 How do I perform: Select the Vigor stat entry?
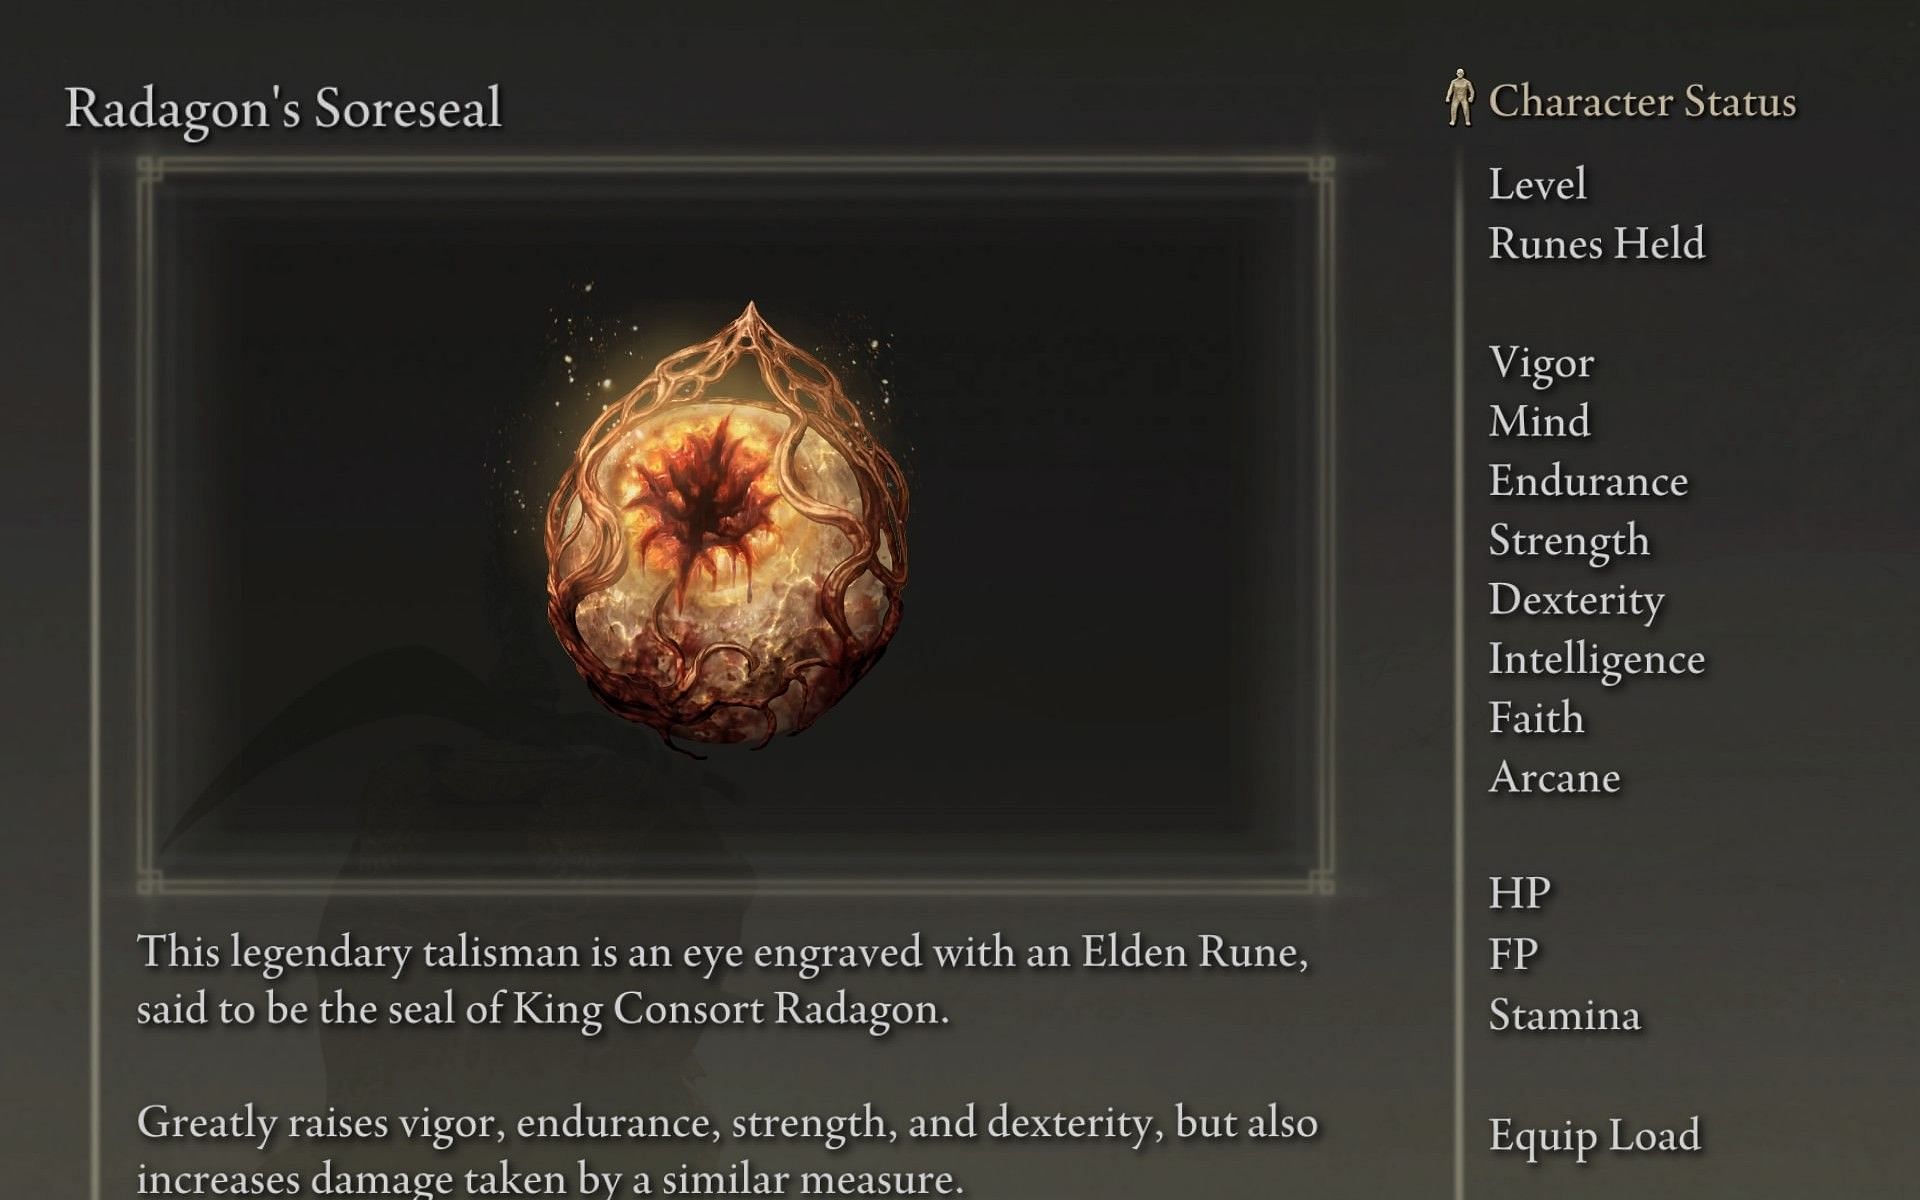1538,361
